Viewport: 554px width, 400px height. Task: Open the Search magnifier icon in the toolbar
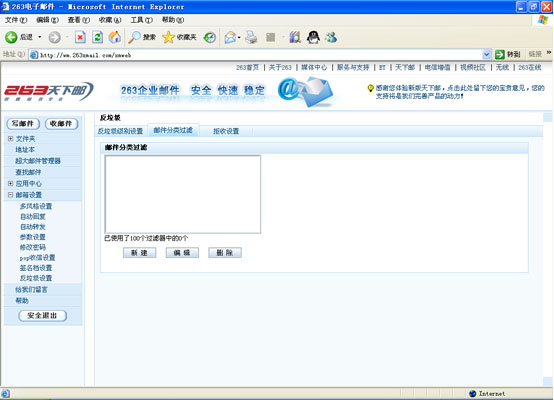(x=135, y=37)
